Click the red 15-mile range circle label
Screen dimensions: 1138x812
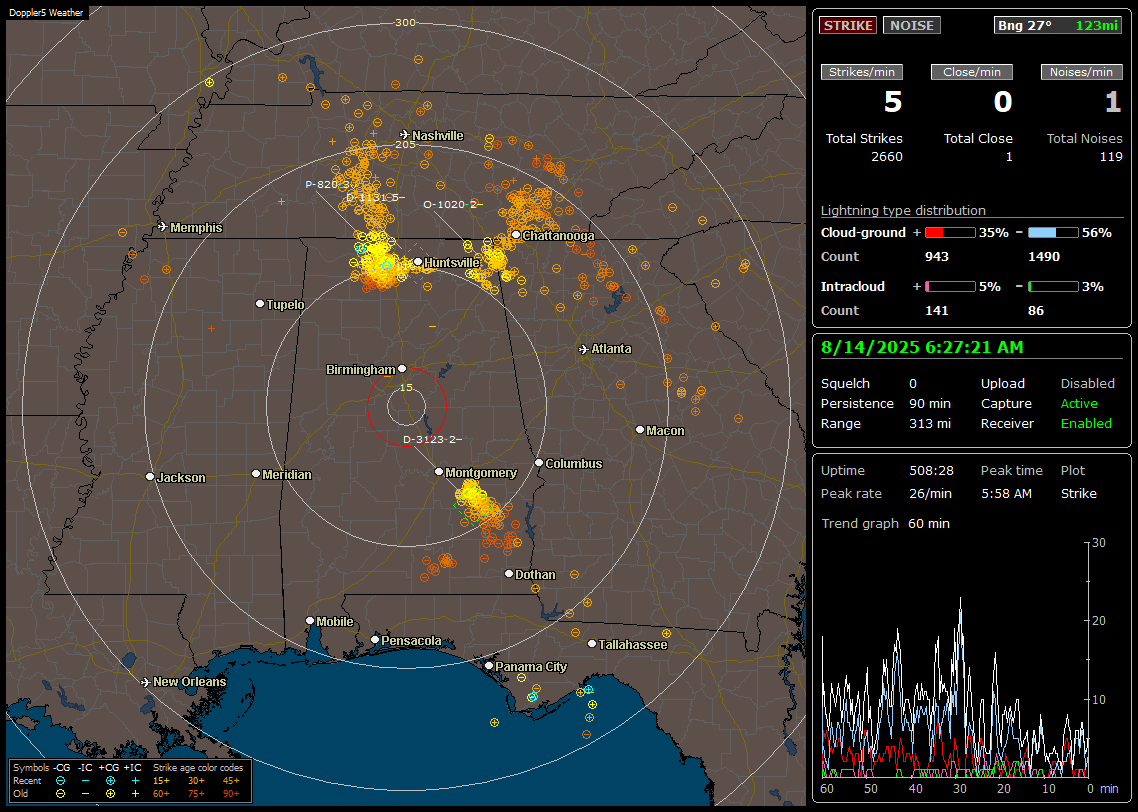406,387
